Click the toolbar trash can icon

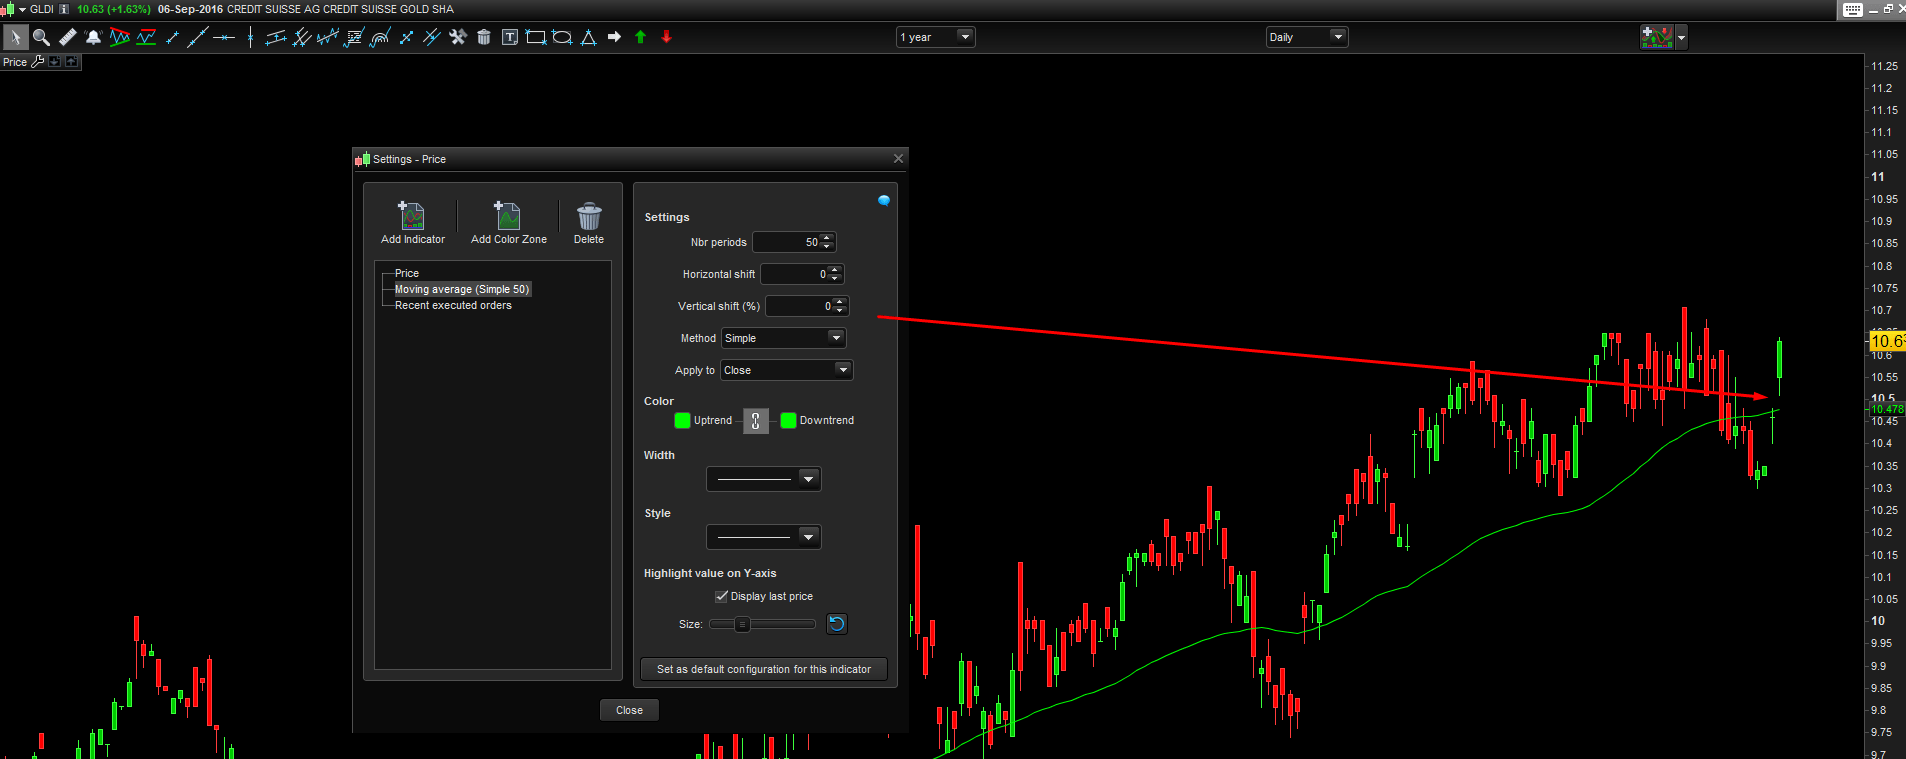[x=484, y=37]
